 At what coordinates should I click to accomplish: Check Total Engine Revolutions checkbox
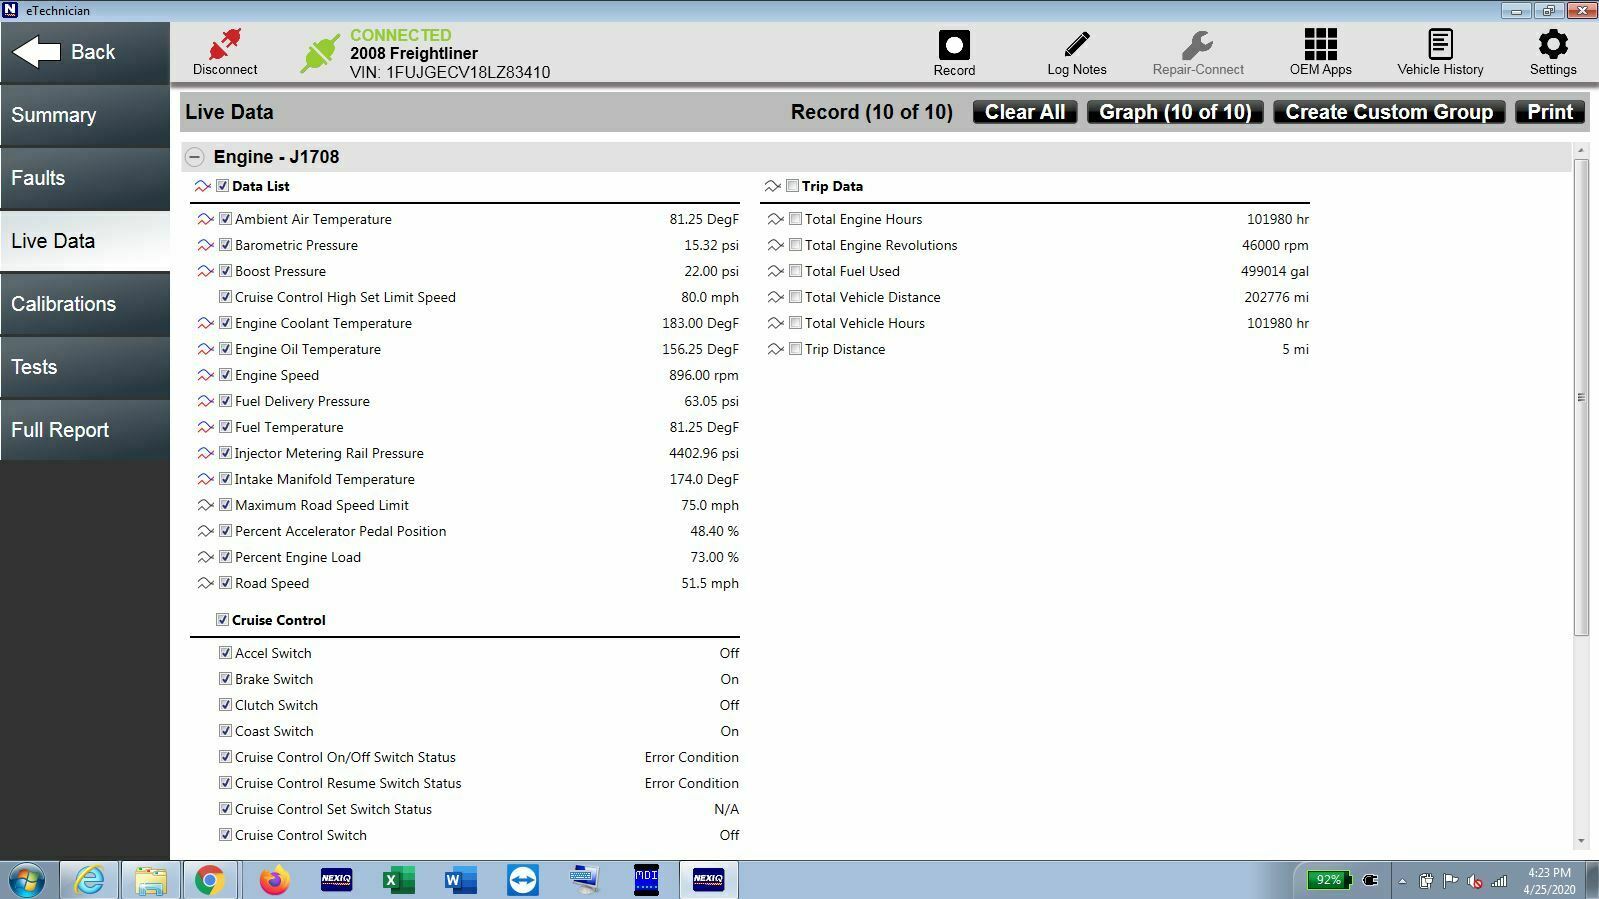click(795, 245)
